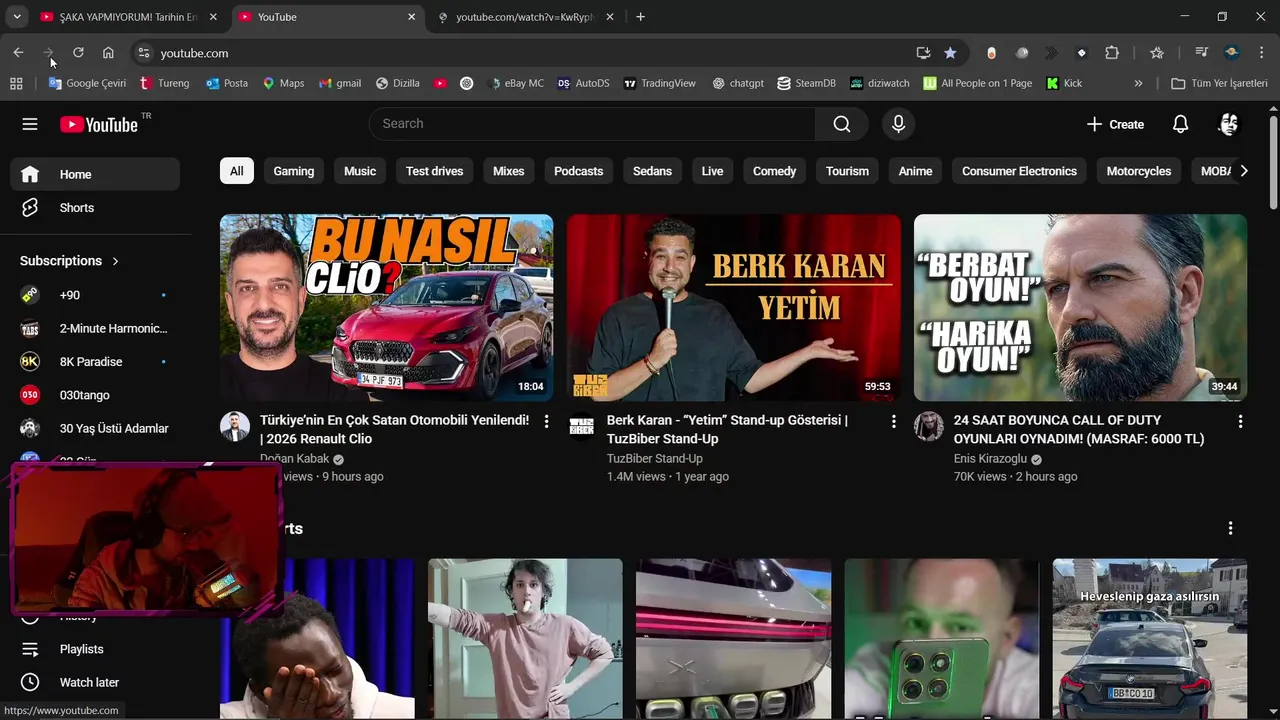1280x720 pixels.
Task: Open the Call of Duty video thumbnail
Action: (x=1080, y=308)
